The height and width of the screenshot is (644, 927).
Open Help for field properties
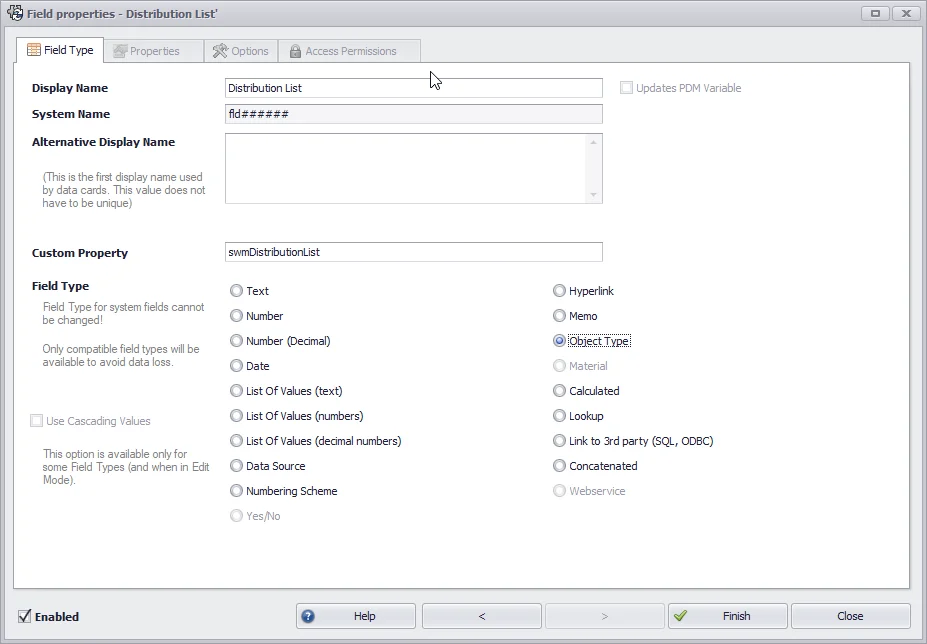[356, 616]
